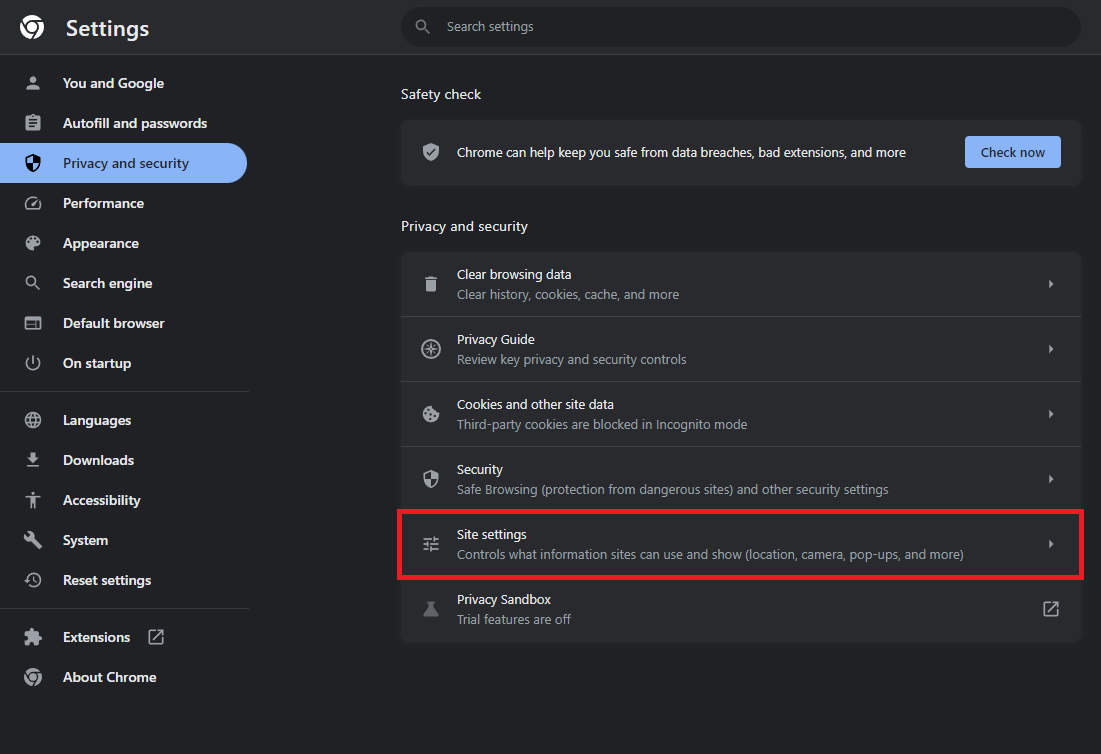Click the puzzle piece icon for Extensions
1101x754 pixels.
pos(32,637)
